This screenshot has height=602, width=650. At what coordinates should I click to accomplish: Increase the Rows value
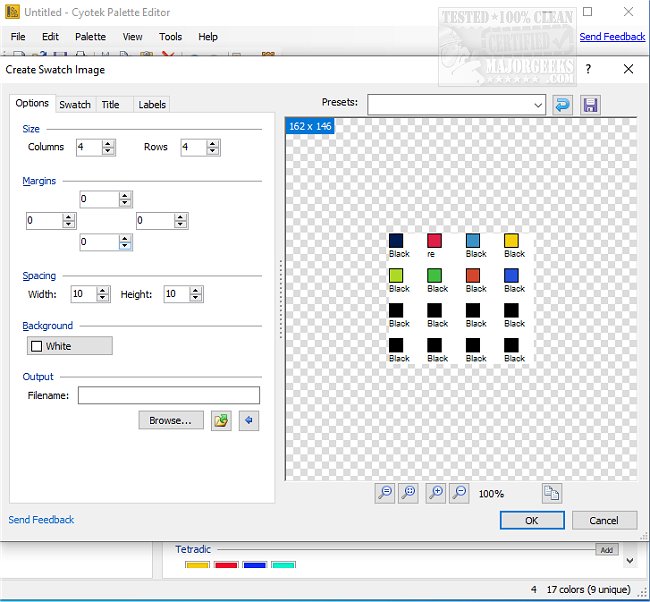pos(213,144)
